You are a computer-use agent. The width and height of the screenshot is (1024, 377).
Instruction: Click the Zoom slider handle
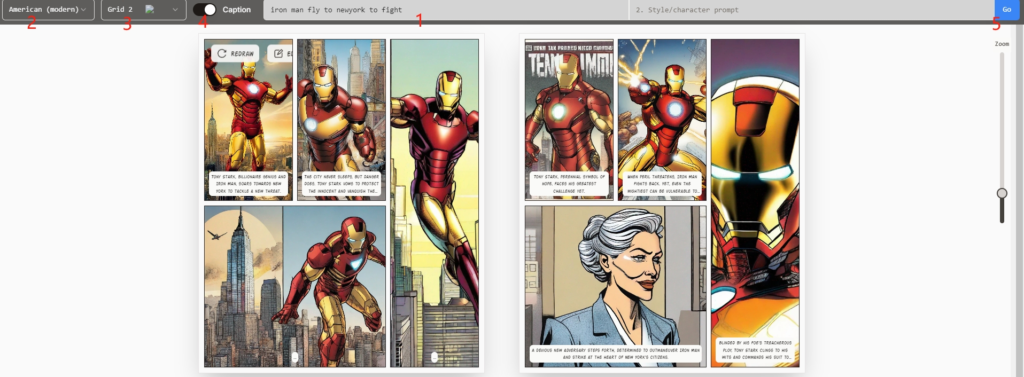[1002, 193]
